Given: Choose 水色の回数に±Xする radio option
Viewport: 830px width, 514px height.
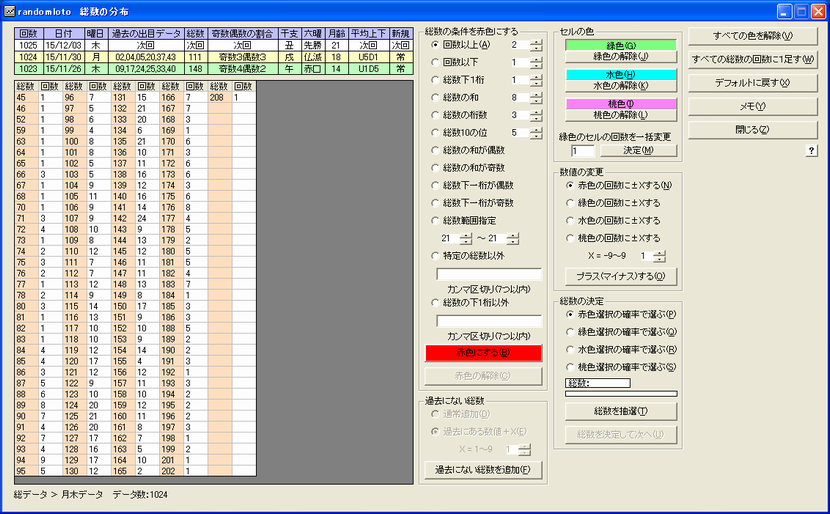Looking at the screenshot, I should point(570,221).
